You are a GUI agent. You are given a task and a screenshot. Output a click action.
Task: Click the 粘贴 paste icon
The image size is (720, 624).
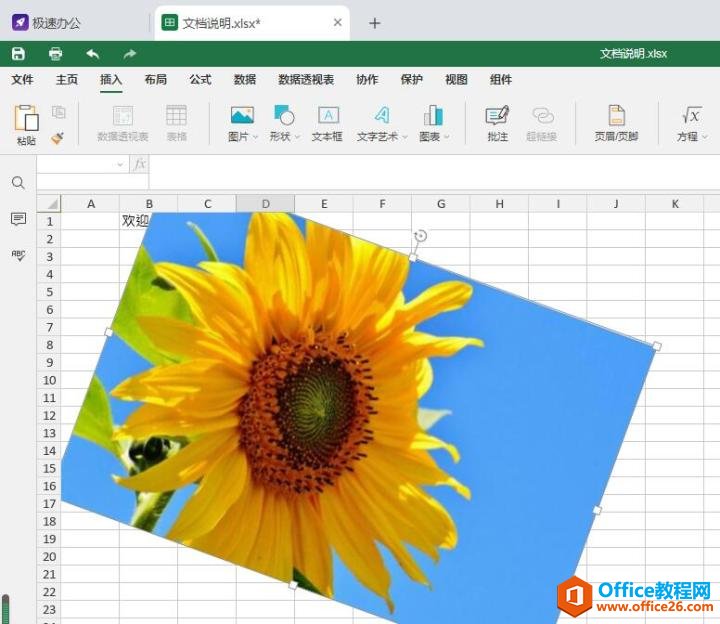coord(26,118)
